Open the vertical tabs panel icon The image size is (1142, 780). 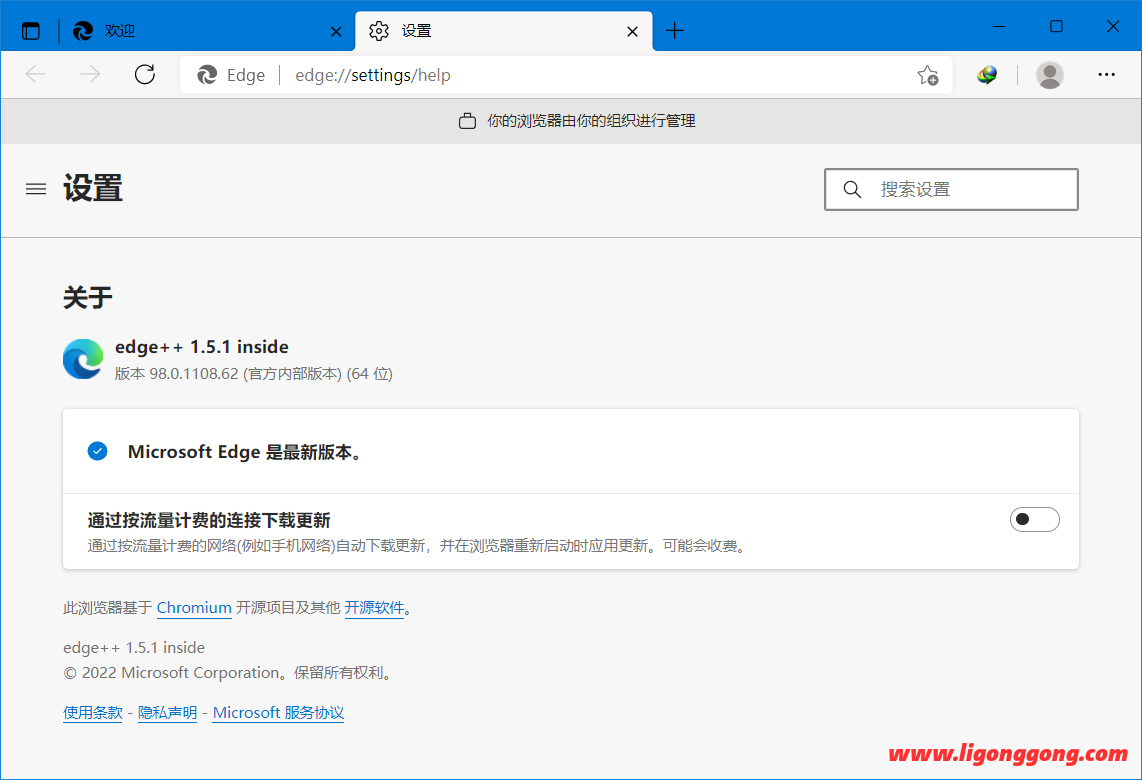tap(31, 31)
